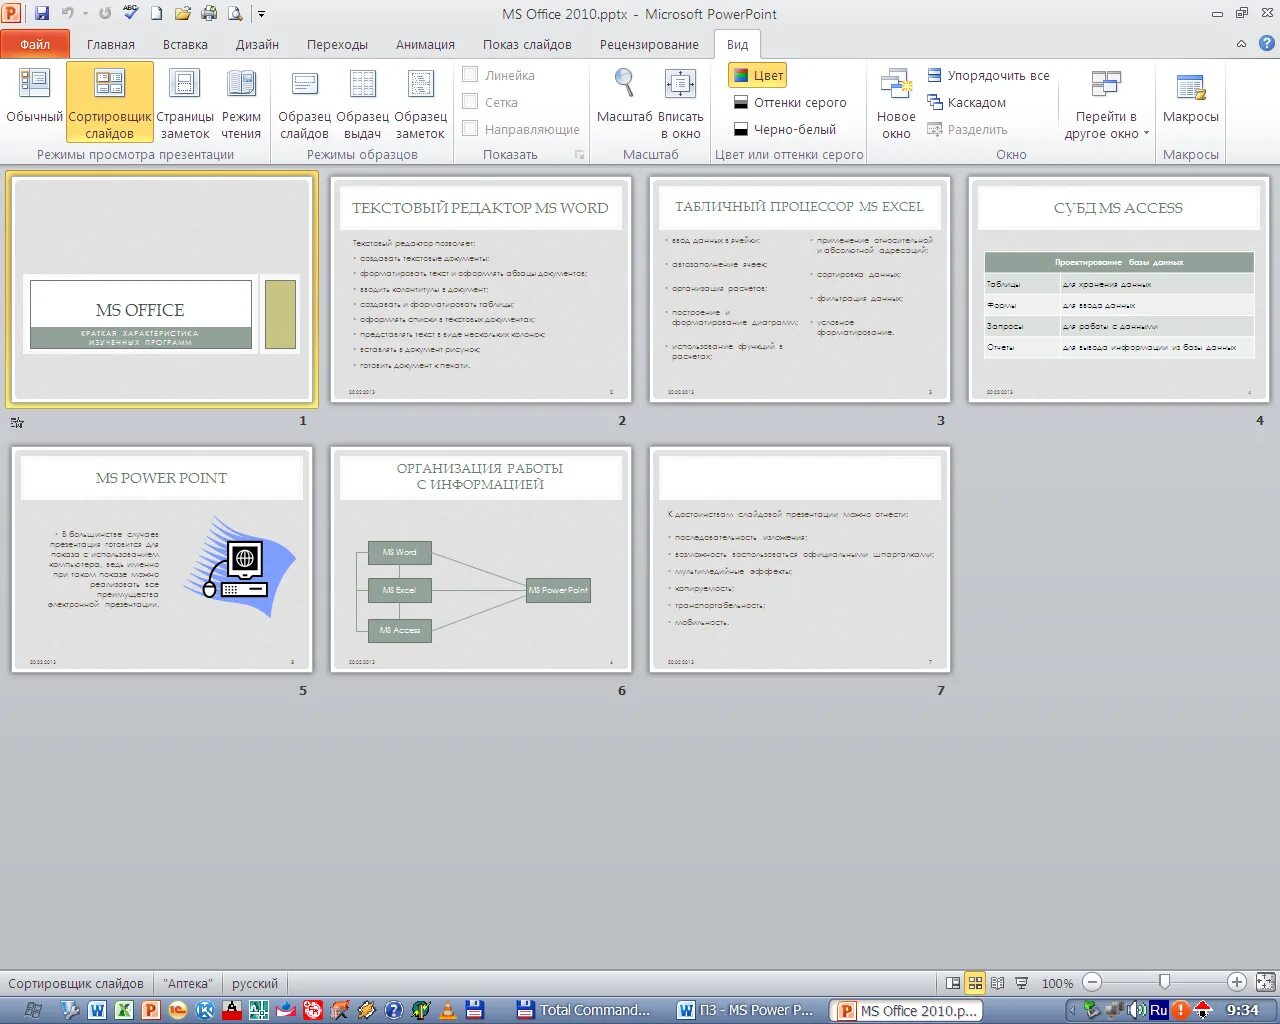The height and width of the screenshot is (1024, 1280).
Task: Select slide 2 Текстовый редактор MS Word
Action: pyautogui.click(x=481, y=290)
